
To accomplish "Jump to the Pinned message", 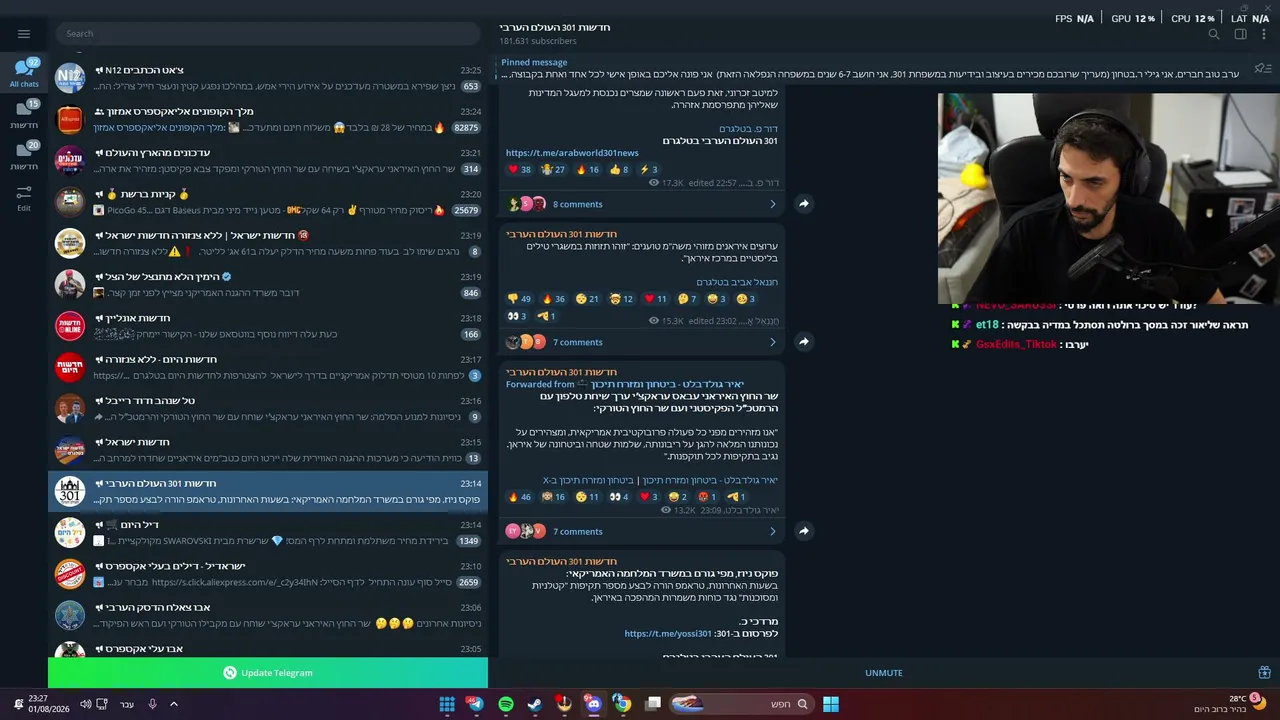I will click(x=870, y=68).
